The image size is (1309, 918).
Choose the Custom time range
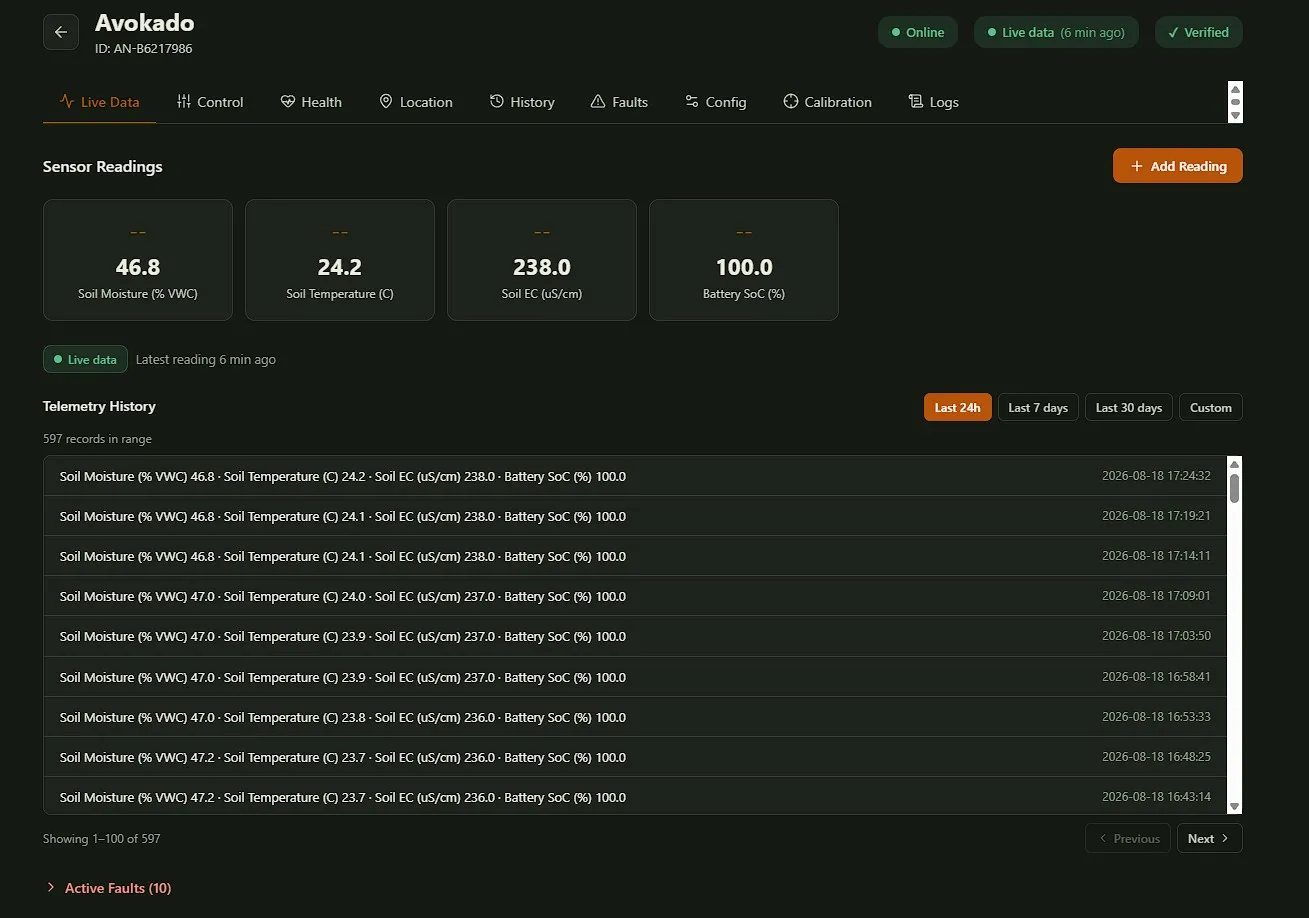(1211, 407)
